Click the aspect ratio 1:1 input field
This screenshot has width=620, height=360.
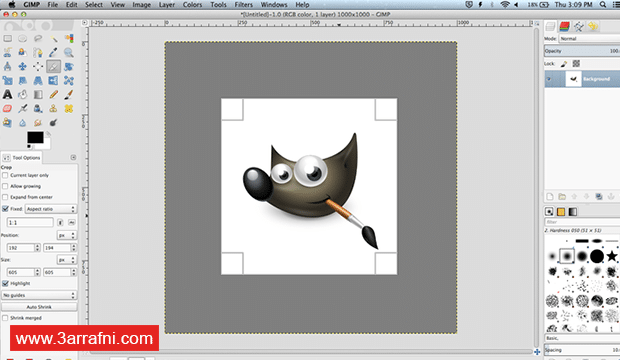[x=30, y=223]
